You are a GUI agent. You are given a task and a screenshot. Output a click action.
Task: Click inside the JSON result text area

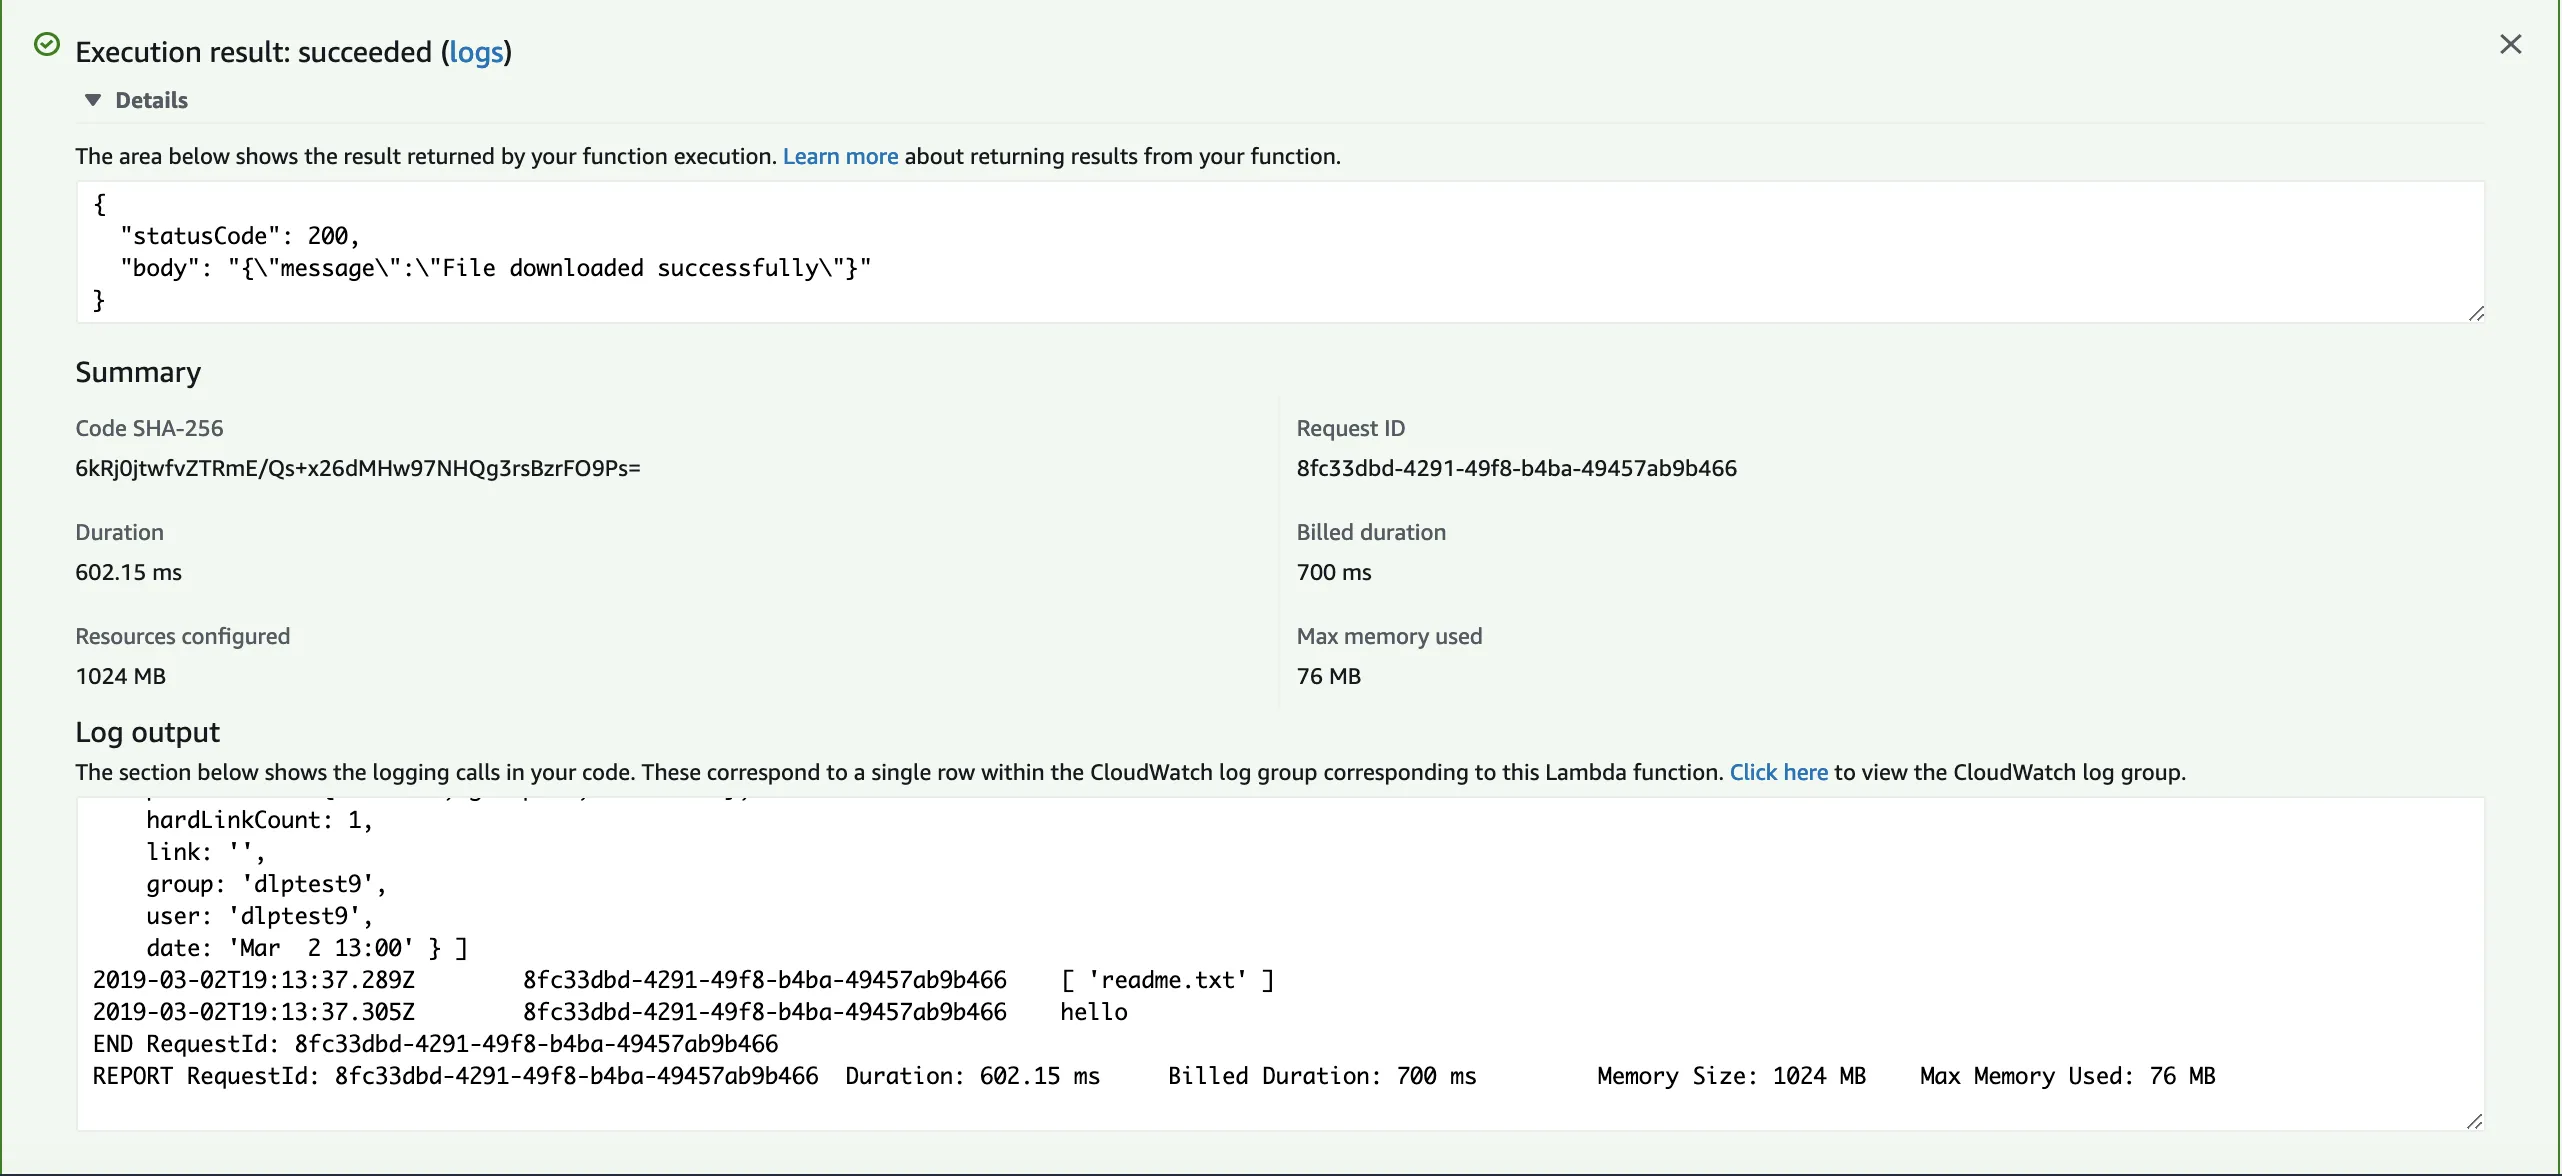click(x=1400, y=252)
